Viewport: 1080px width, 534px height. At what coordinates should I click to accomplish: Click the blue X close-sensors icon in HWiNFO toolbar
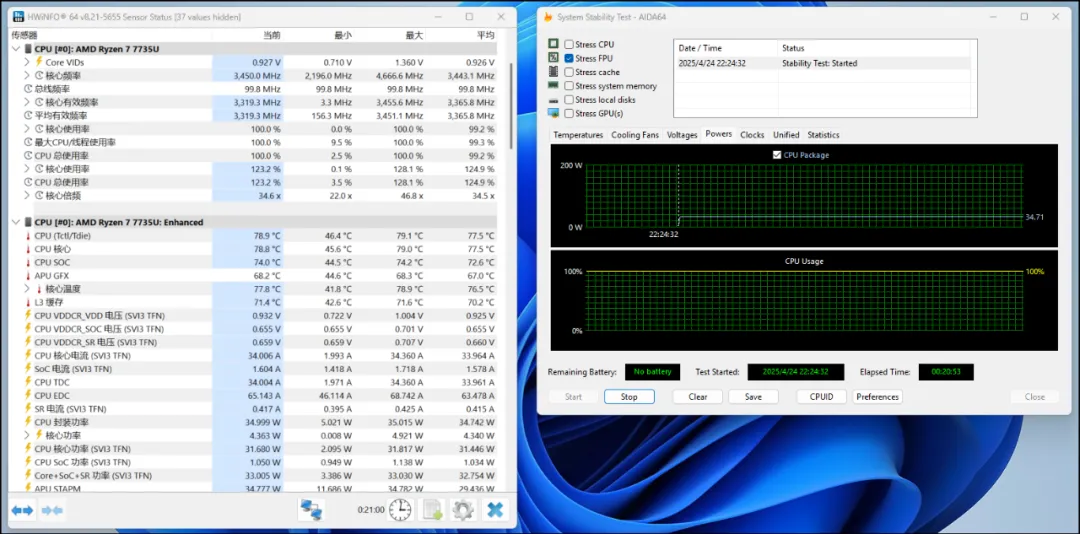[495, 511]
